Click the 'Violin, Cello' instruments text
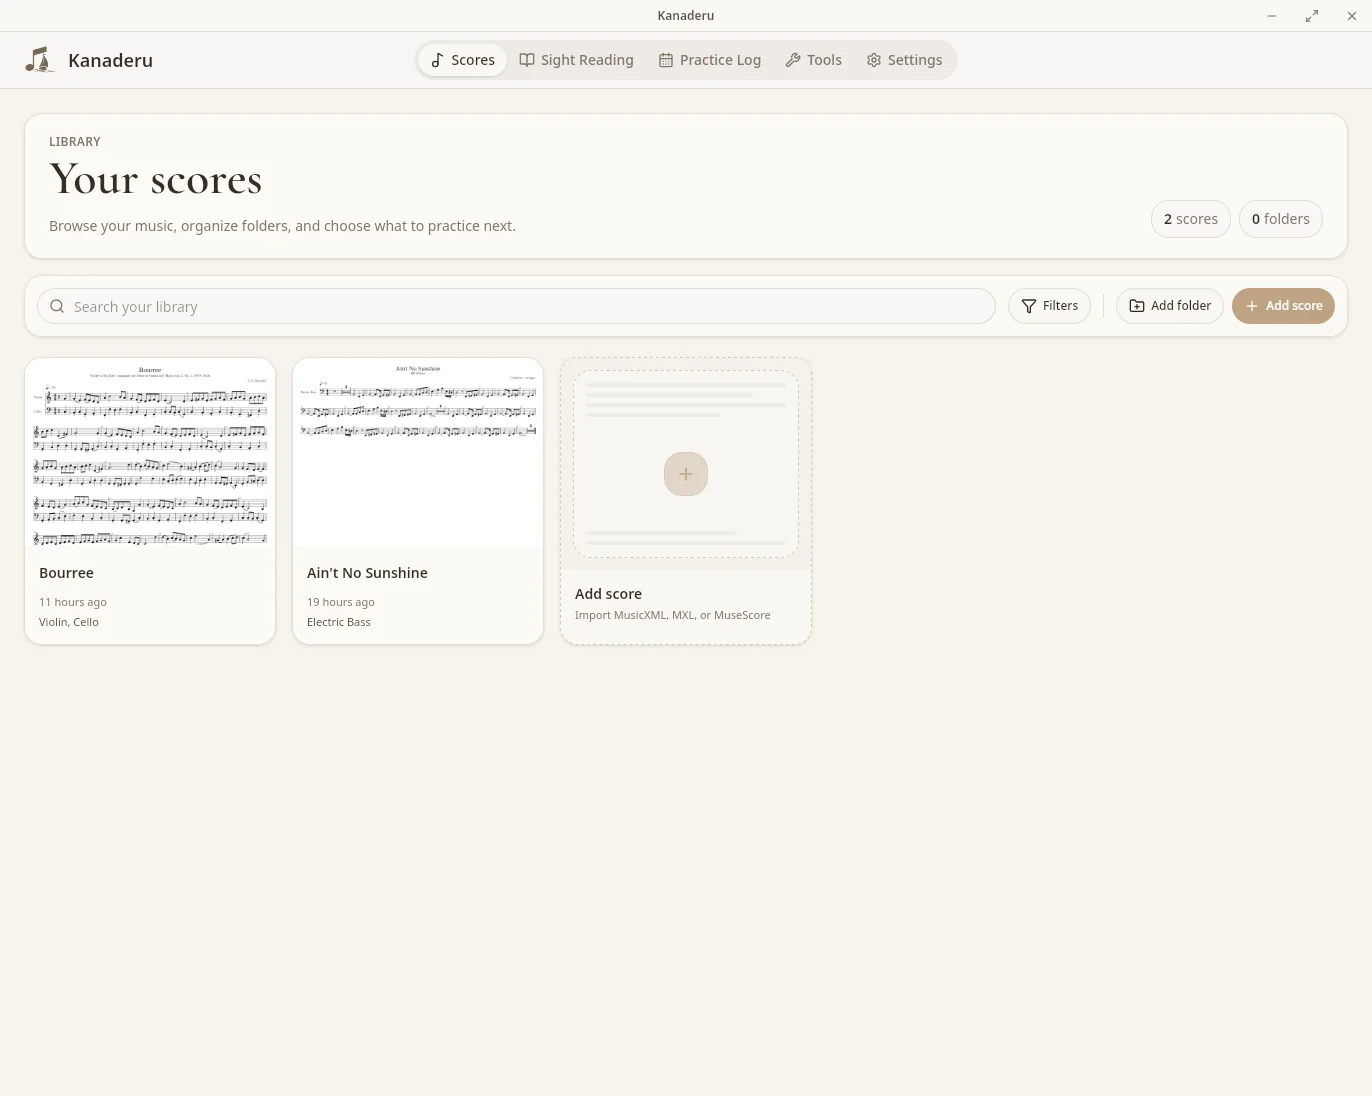 click(69, 622)
